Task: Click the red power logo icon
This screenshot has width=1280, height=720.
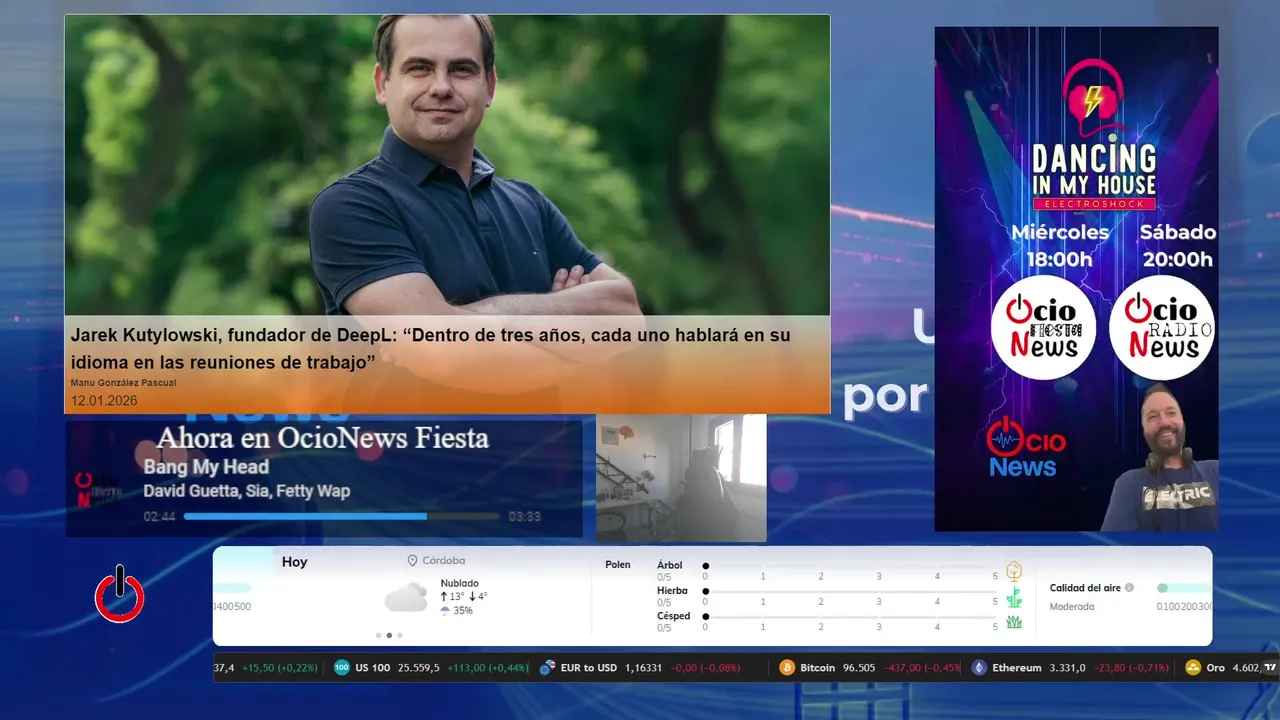Action: pyautogui.click(x=120, y=595)
